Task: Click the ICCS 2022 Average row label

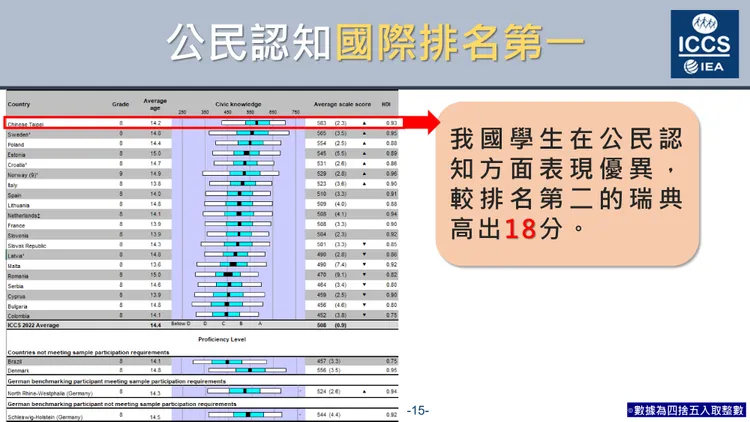Action: 33,325
